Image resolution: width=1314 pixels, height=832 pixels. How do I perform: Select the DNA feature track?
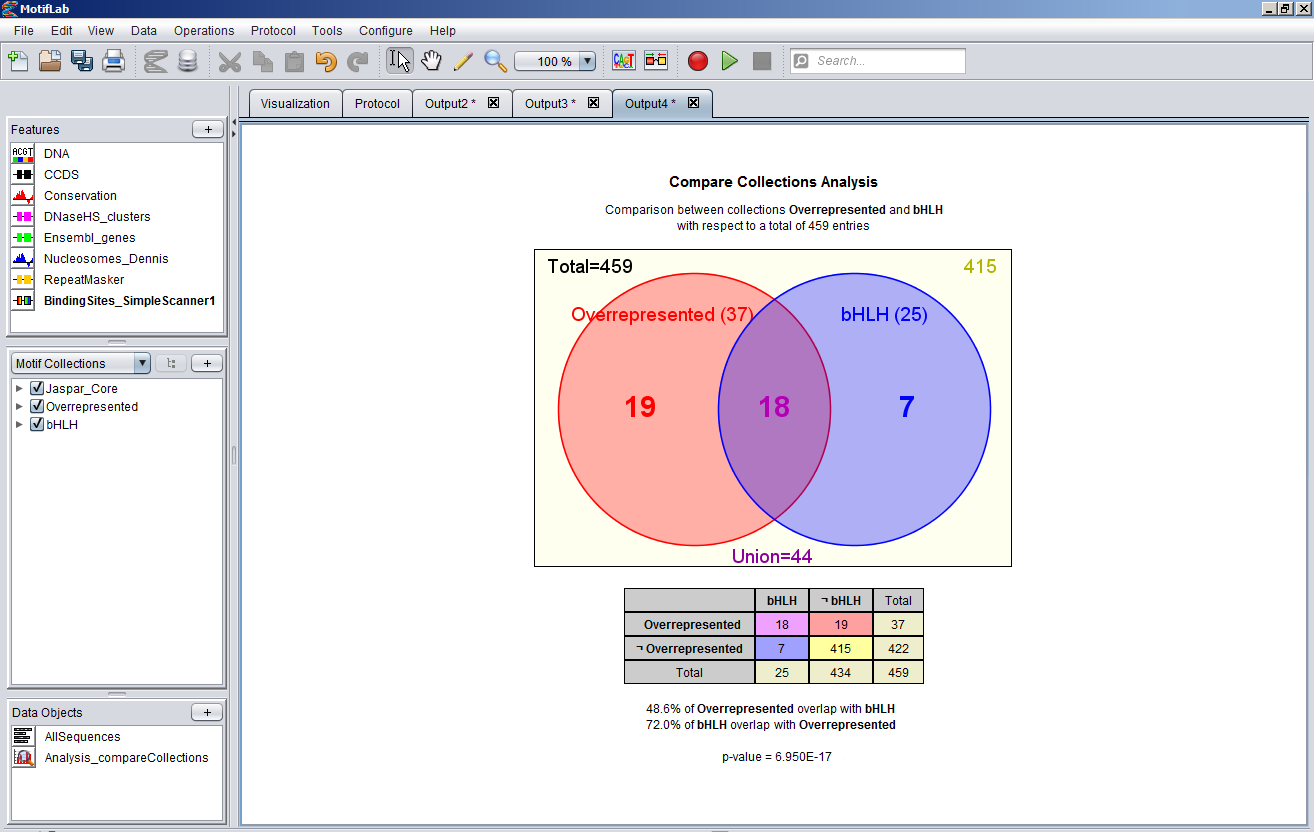point(116,154)
